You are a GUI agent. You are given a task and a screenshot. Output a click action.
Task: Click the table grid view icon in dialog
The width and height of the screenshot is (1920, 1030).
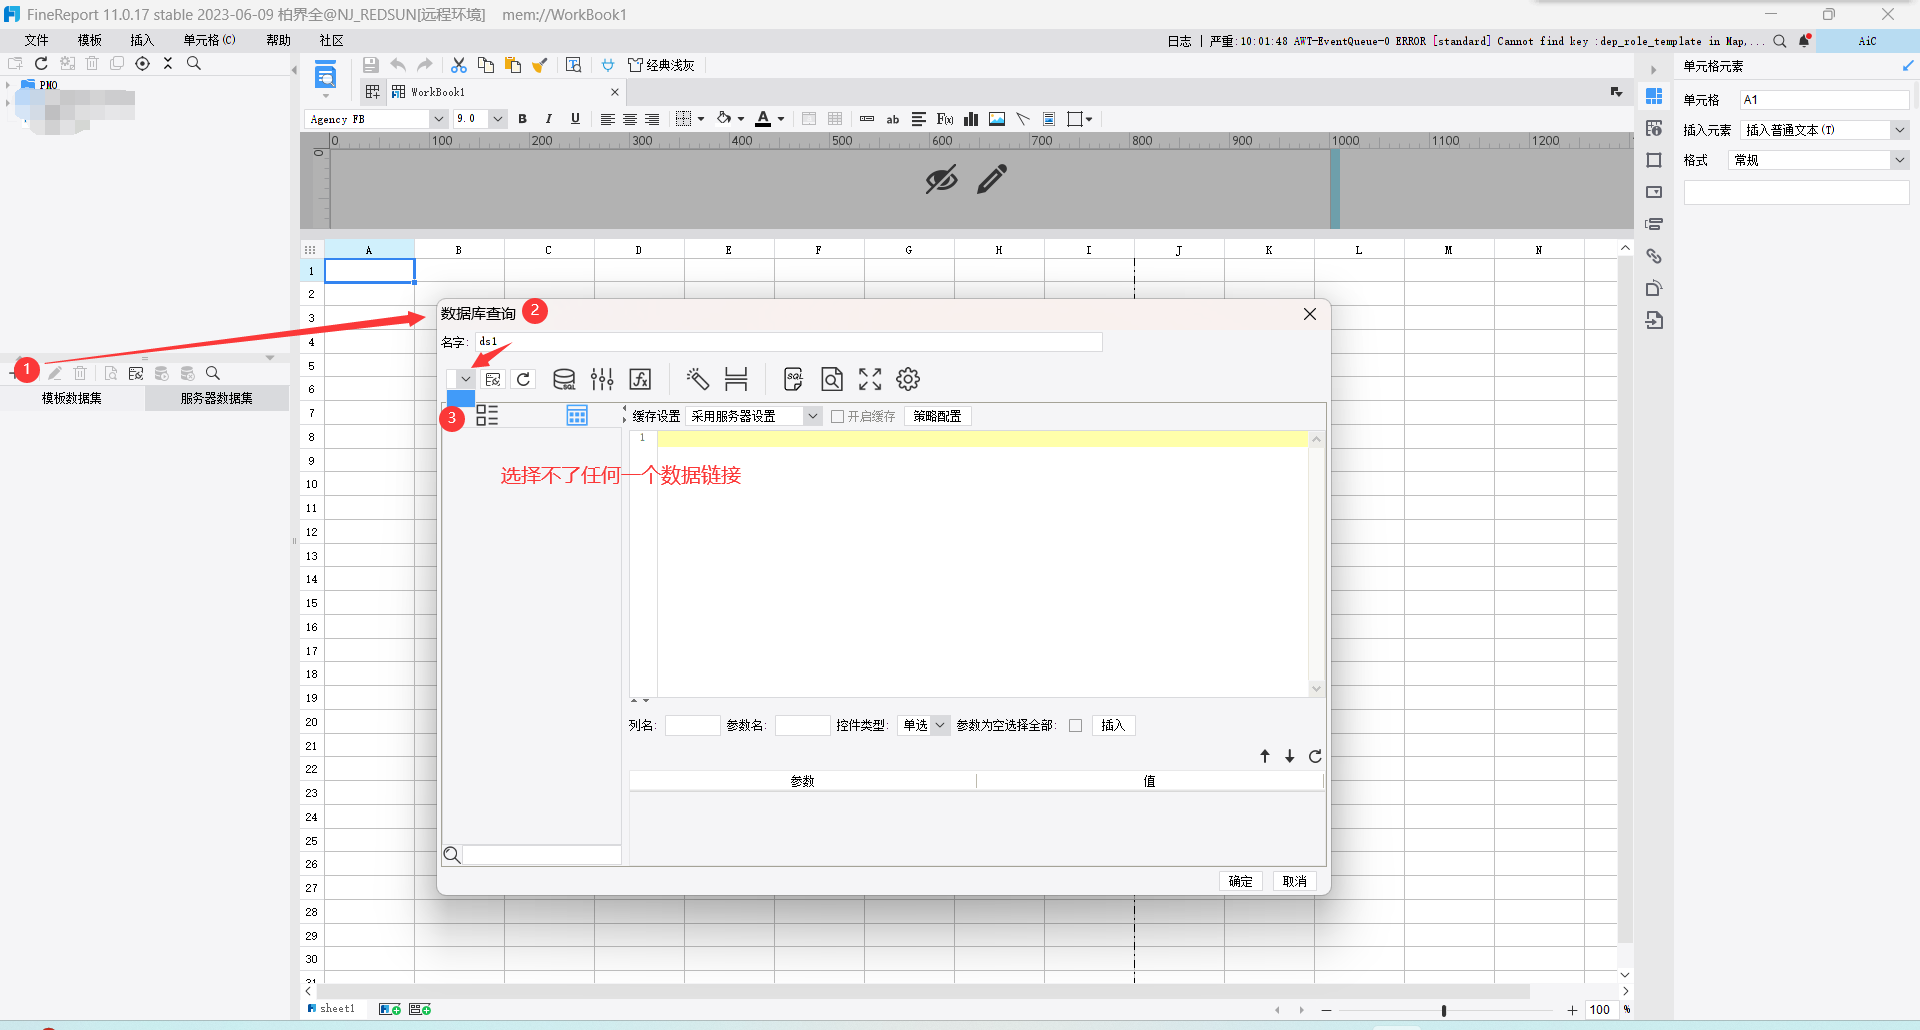click(577, 416)
